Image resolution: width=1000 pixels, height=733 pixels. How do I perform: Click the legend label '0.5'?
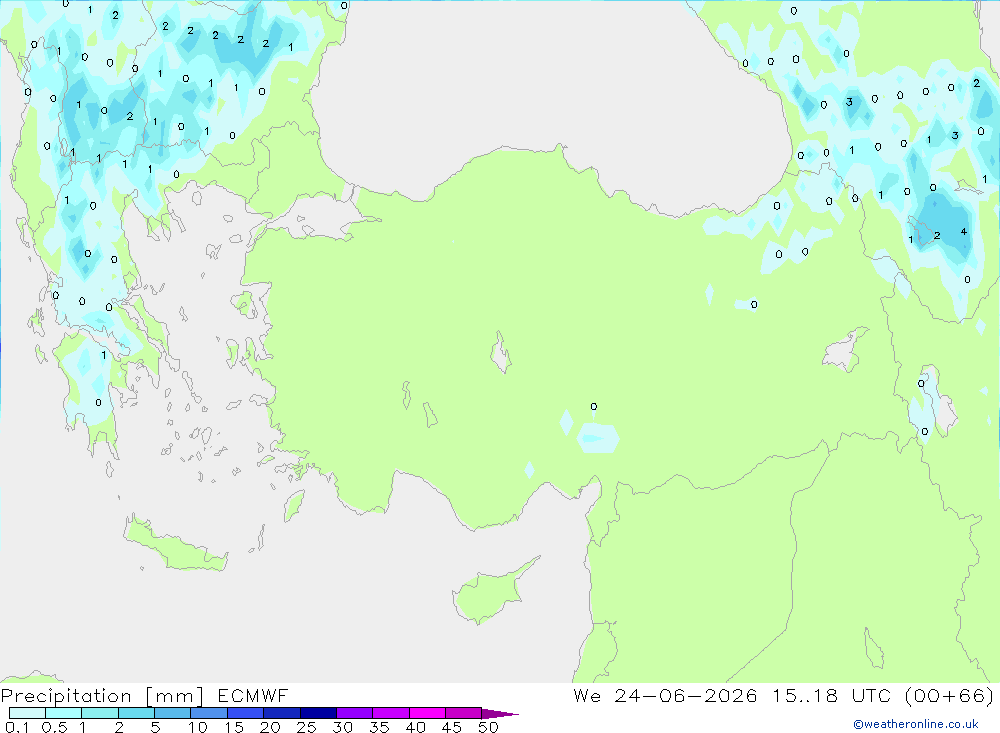pyautogui.click(x=54, y=727)
